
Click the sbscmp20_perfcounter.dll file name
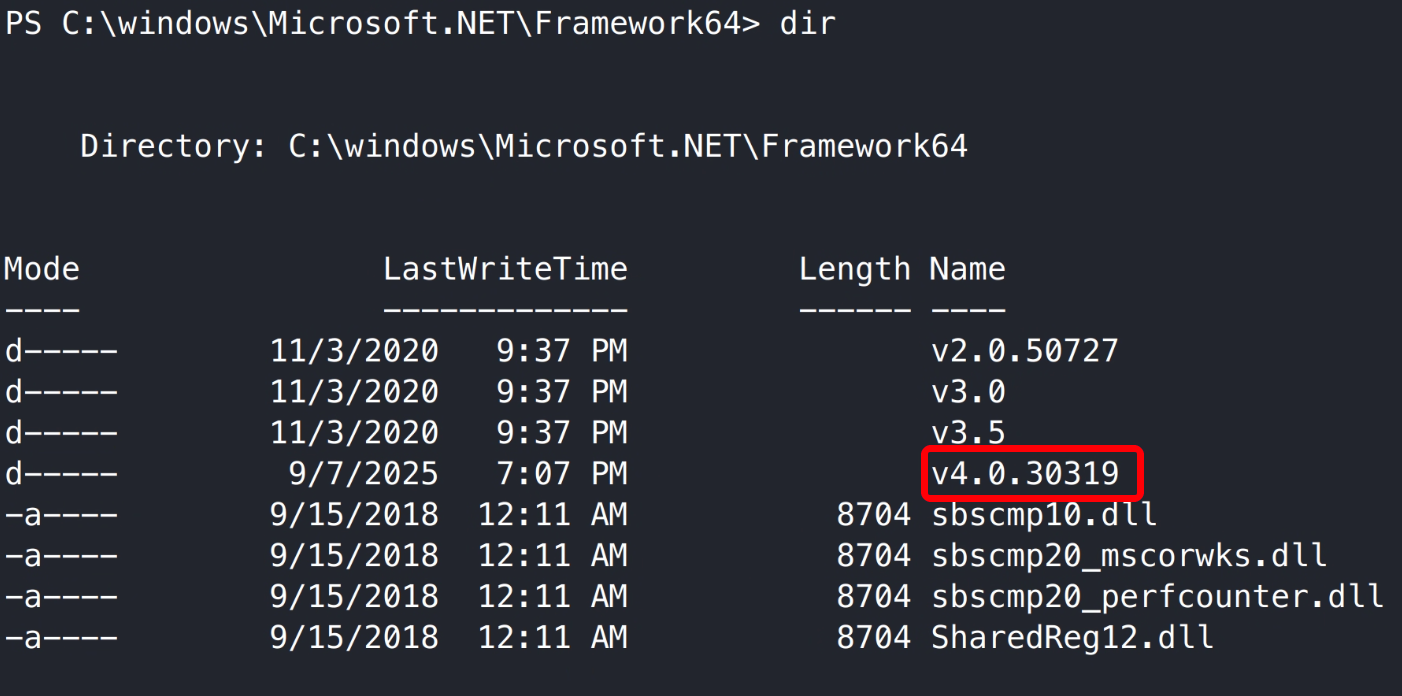(x=1157, y=596)
